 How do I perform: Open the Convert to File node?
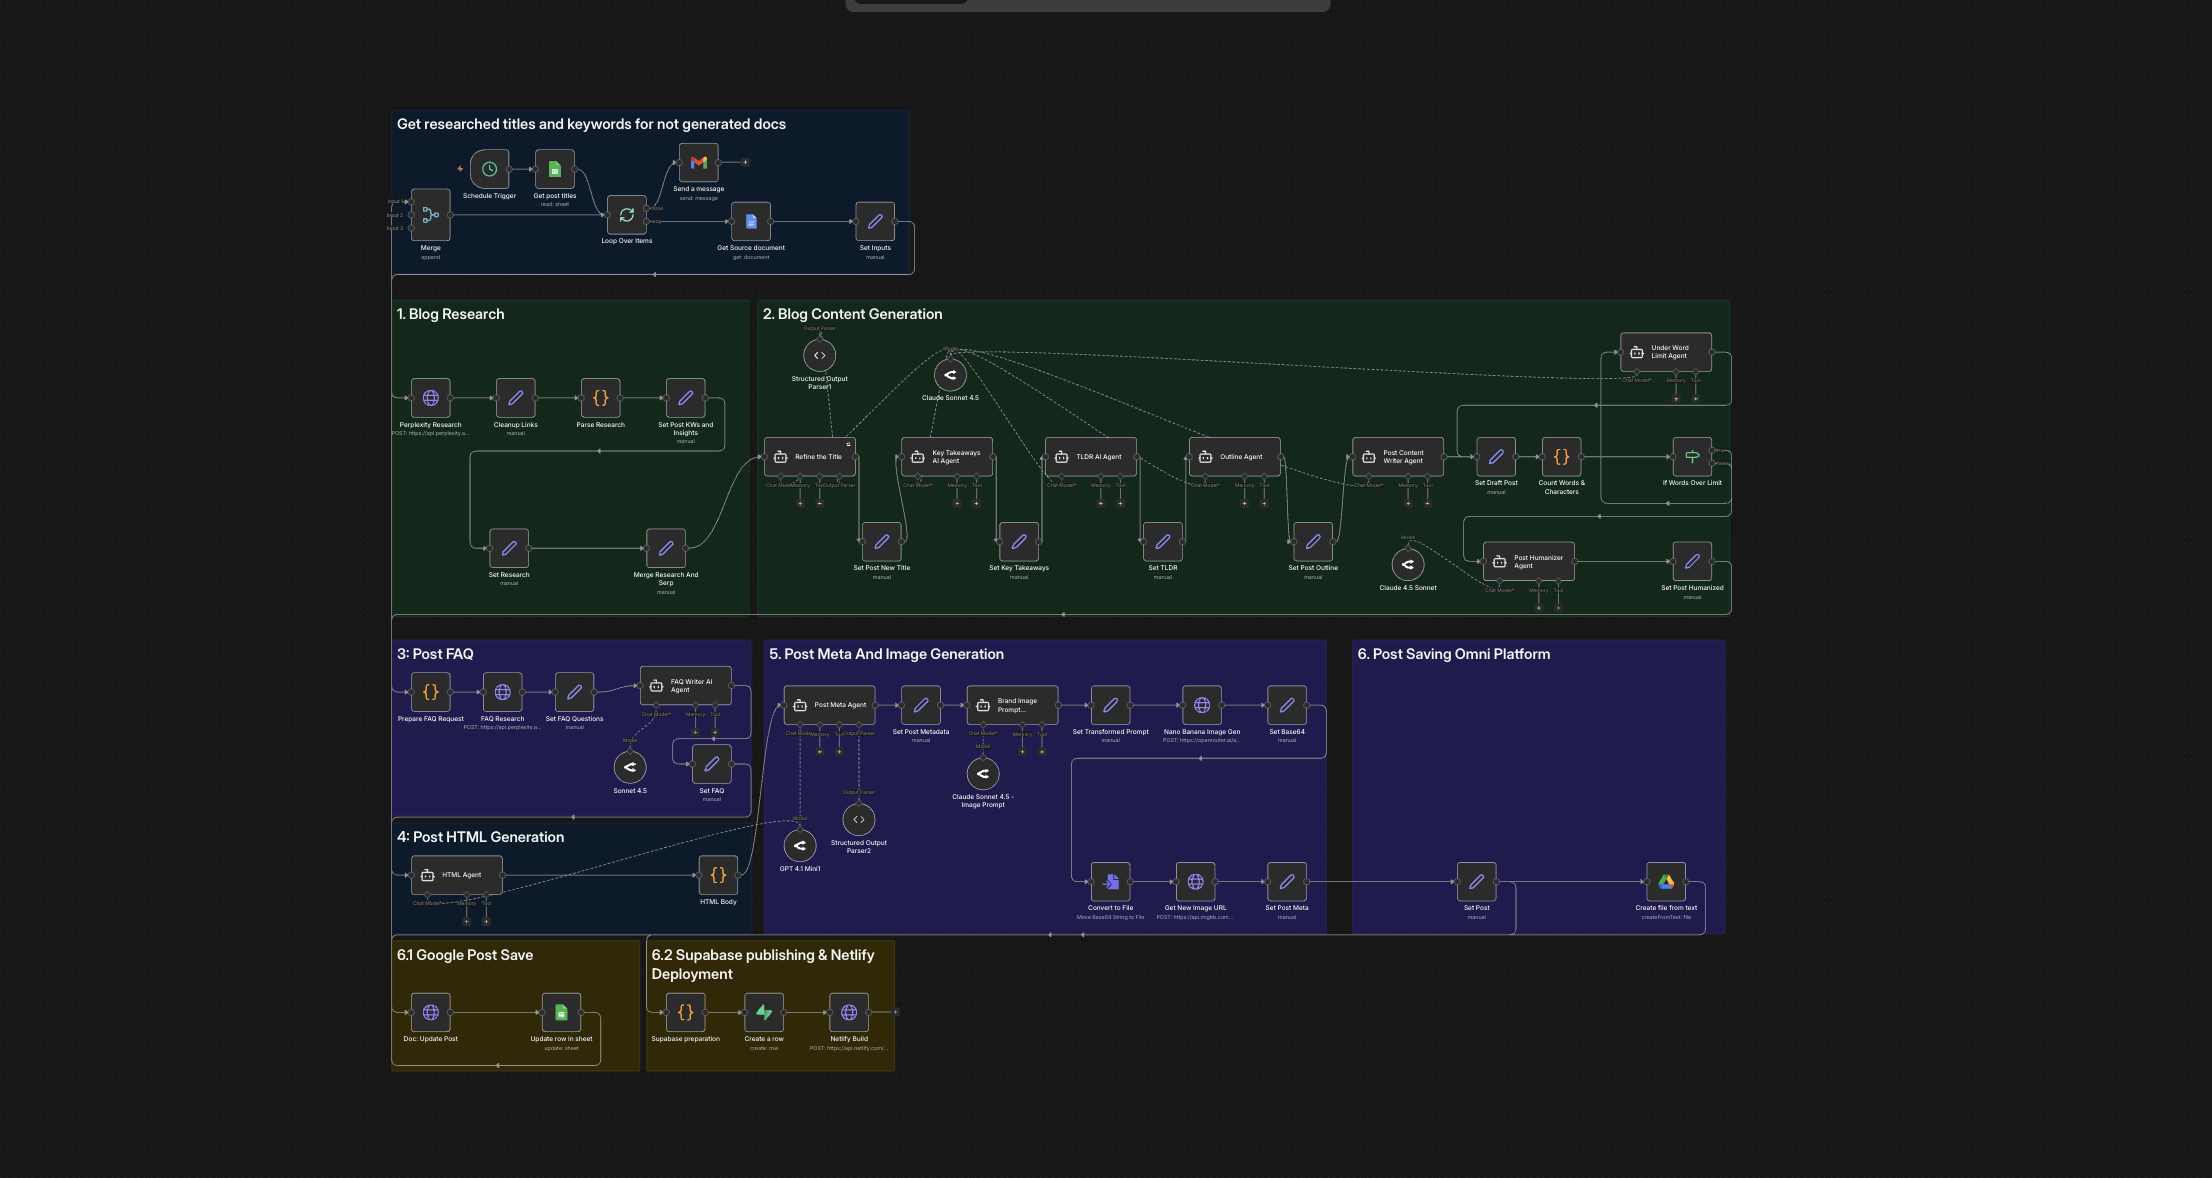click(x=1110, y=882)
